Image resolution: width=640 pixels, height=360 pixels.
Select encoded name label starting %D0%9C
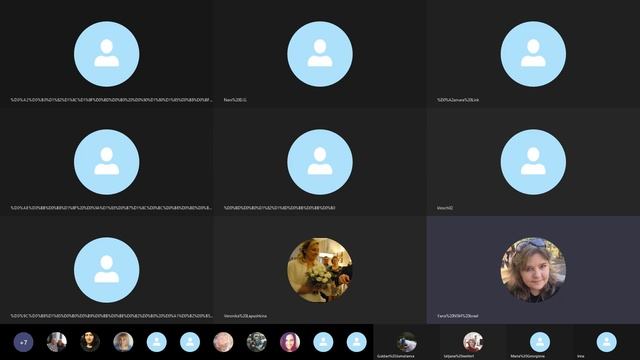(x=111, y=316)
